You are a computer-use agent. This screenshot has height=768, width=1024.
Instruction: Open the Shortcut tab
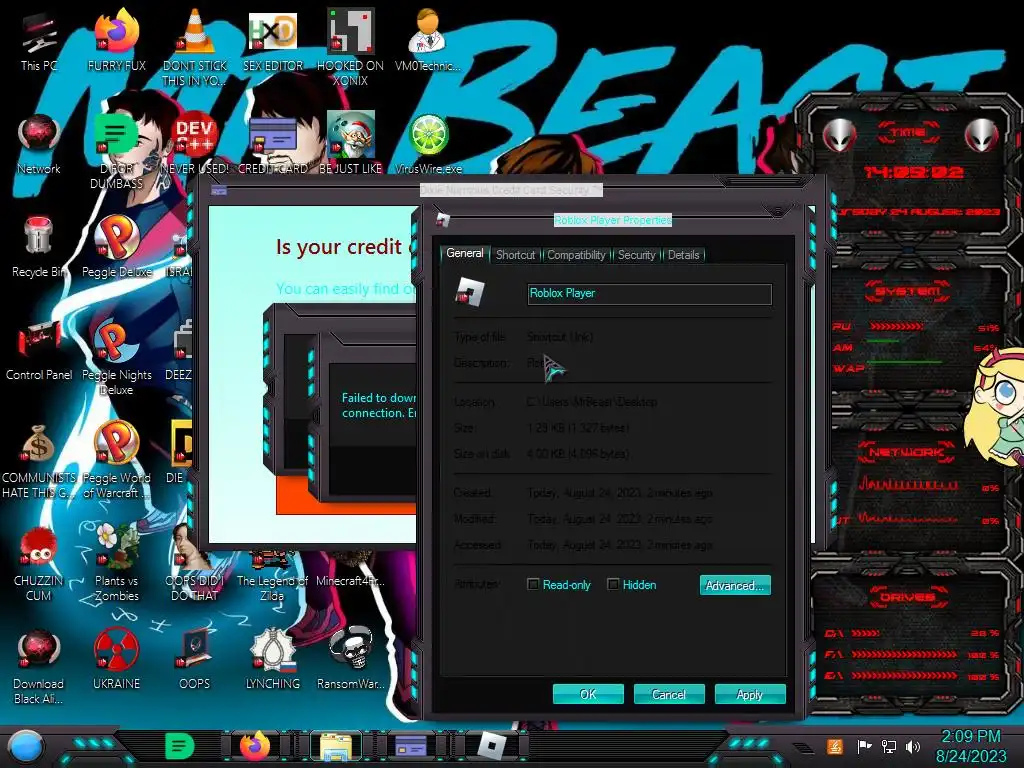click(515, 255)
